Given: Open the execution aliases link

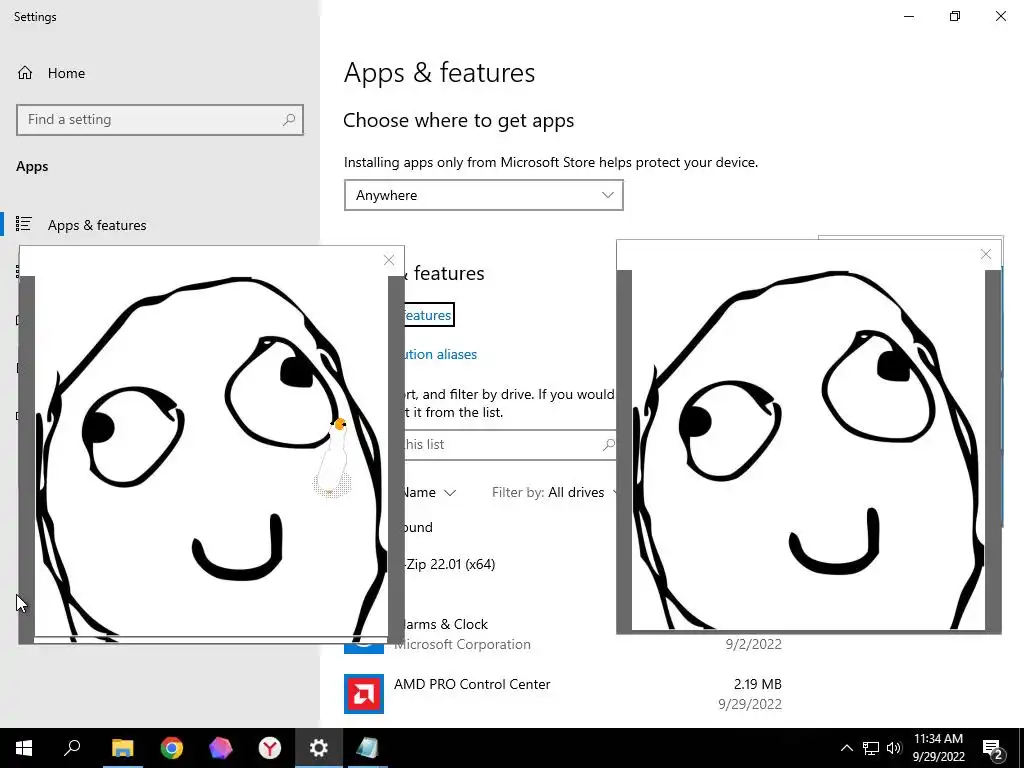Looking at the screenshot, I should tap(440, 355).
